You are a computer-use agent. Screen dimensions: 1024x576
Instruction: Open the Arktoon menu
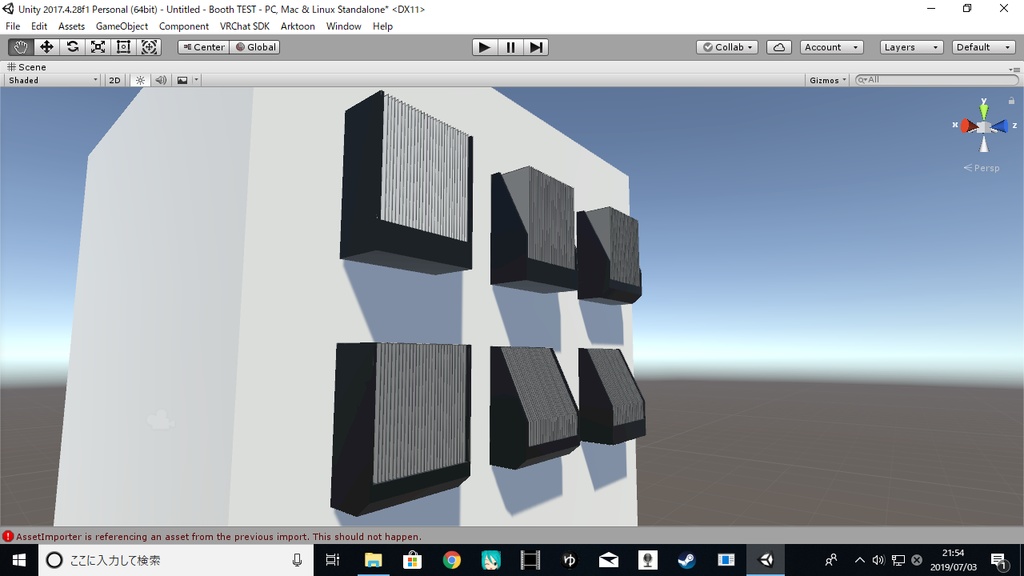pos(297,26)
